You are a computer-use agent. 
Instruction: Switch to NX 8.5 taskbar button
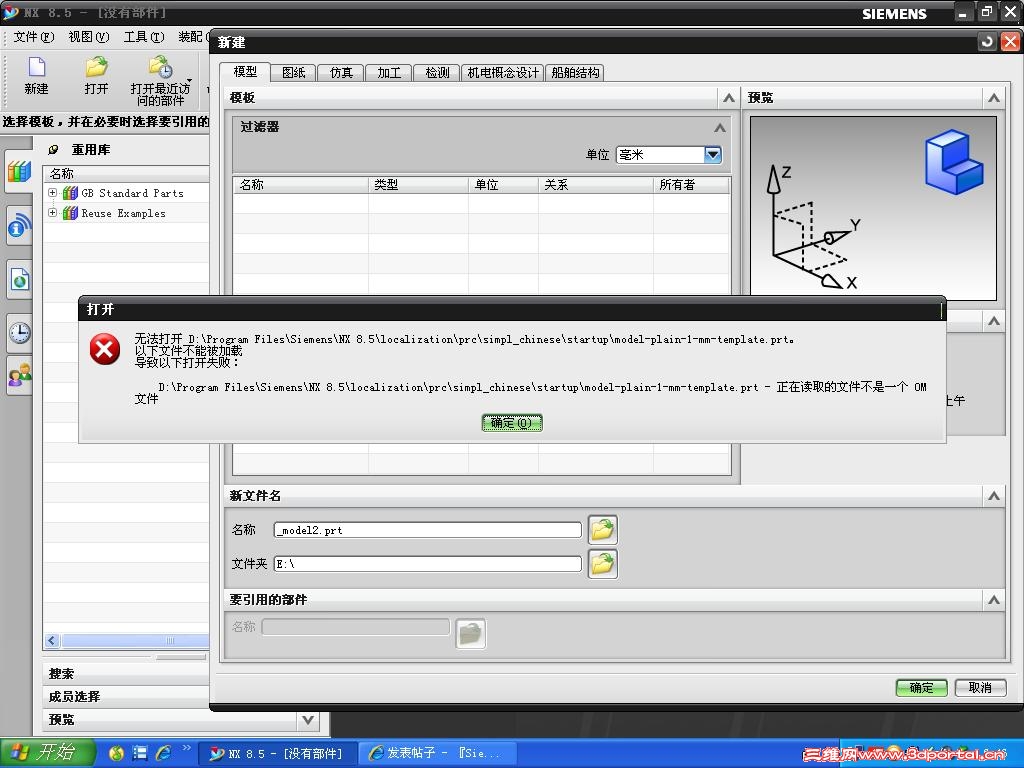(x=278, y=754)
